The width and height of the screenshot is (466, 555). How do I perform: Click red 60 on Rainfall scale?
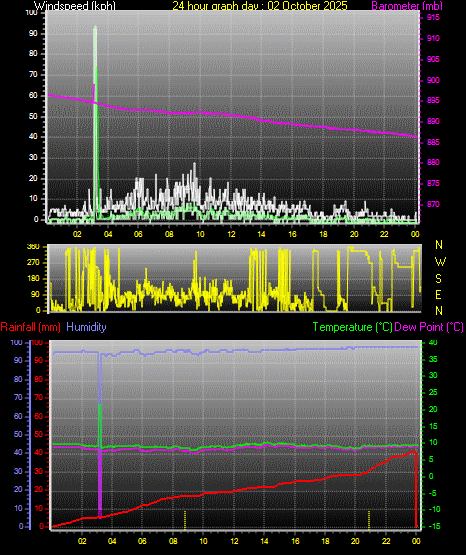39,416
